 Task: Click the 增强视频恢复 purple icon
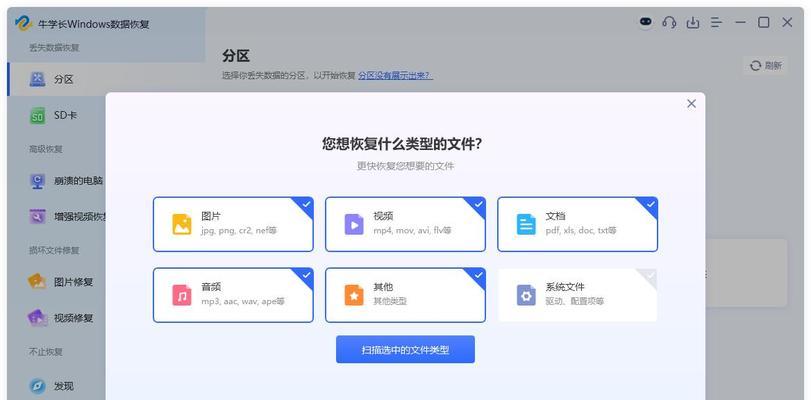[37, 216]
